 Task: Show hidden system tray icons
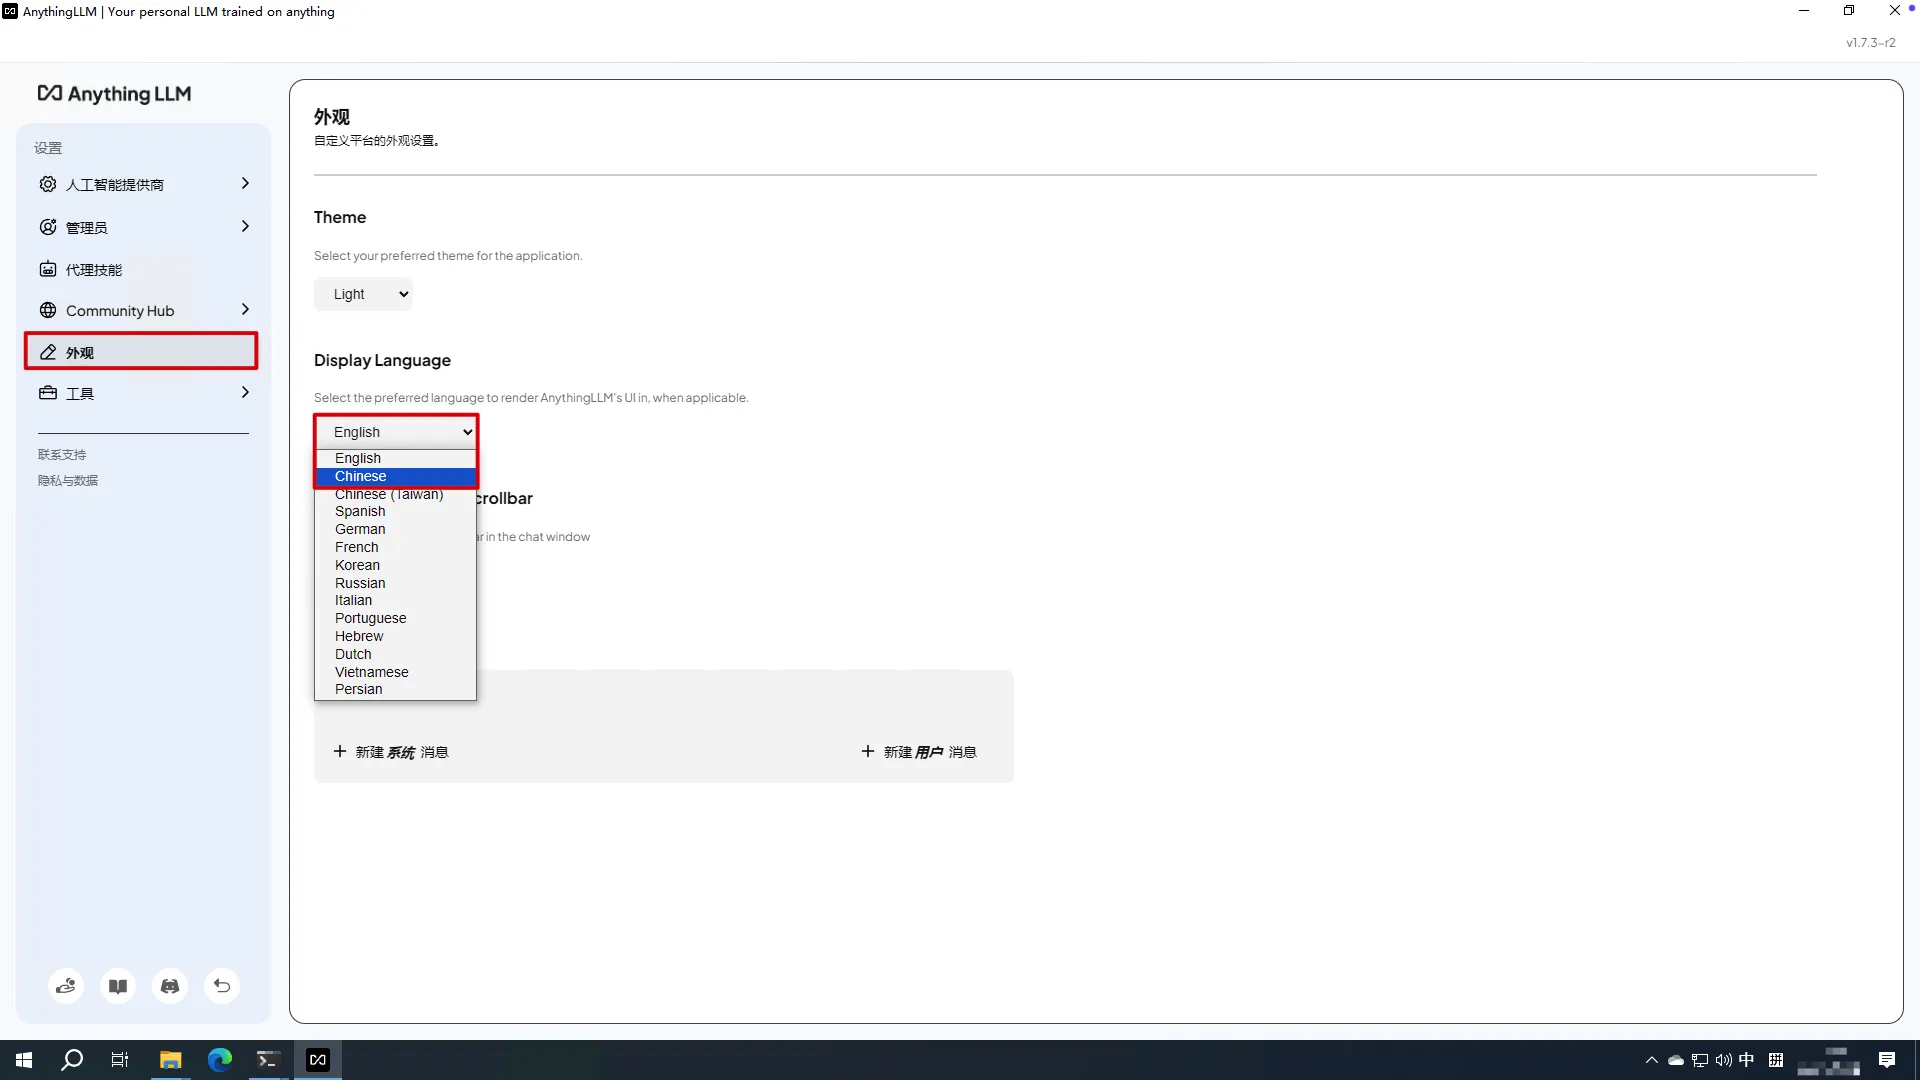(x=1652, y=1060)
